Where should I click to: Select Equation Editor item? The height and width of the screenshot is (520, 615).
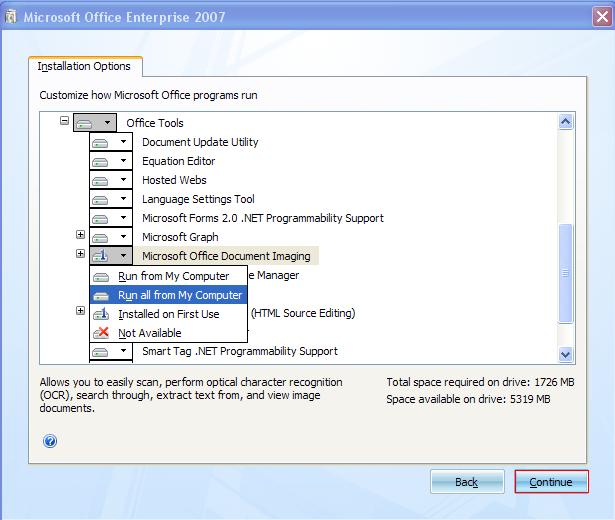tap(178, 161)
